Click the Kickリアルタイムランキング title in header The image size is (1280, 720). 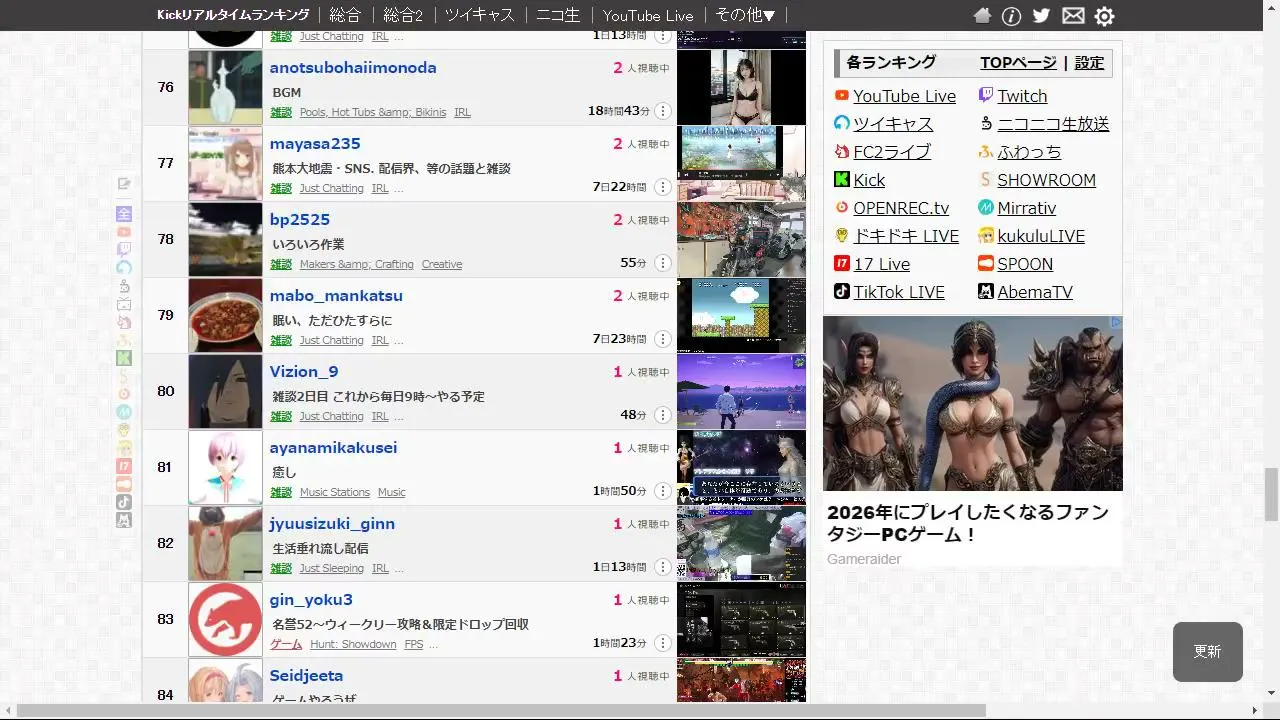[233, 15]
